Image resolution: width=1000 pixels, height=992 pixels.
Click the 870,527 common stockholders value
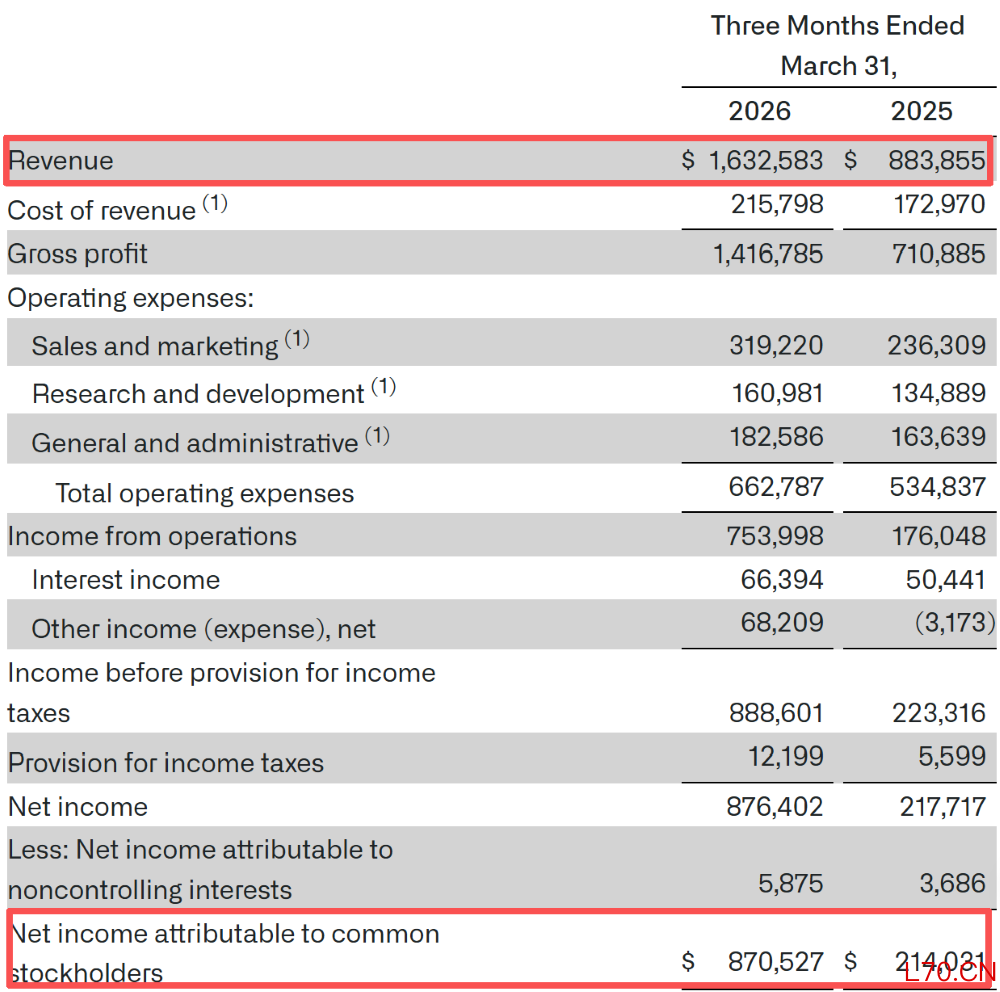coord(776,961)
